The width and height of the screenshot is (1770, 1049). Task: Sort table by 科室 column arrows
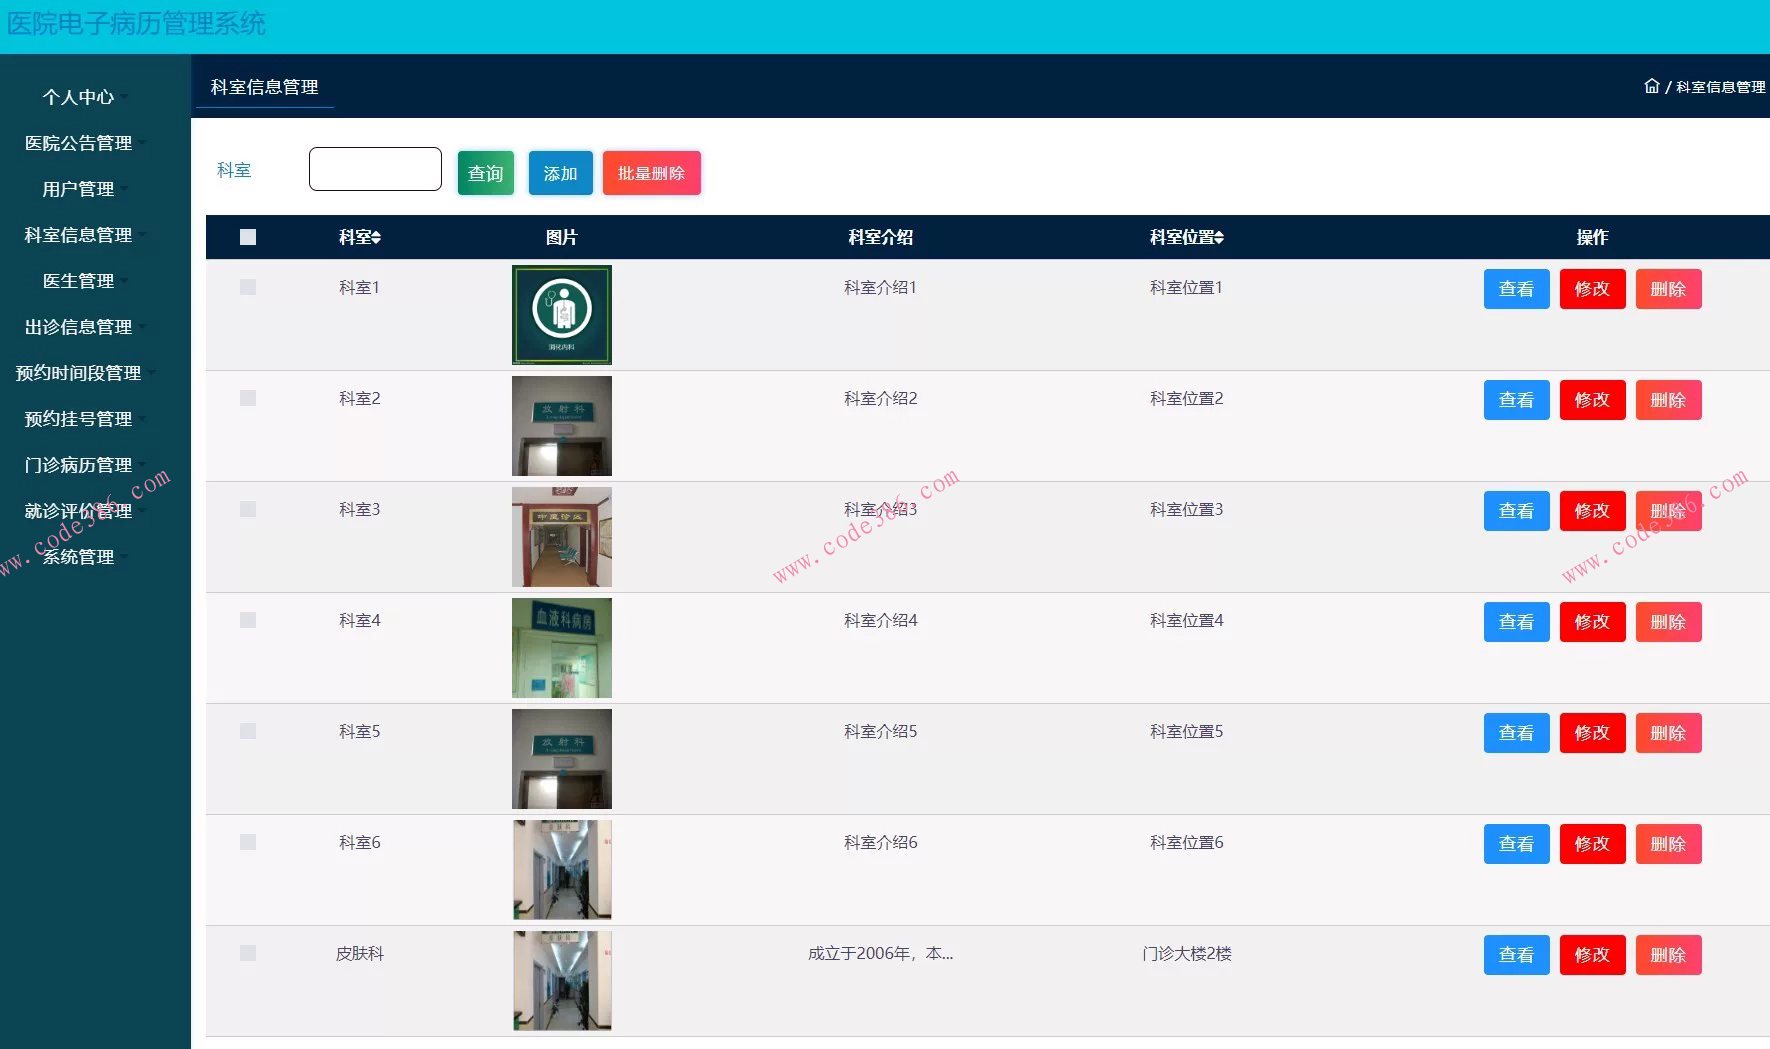(x=376, y=238)
